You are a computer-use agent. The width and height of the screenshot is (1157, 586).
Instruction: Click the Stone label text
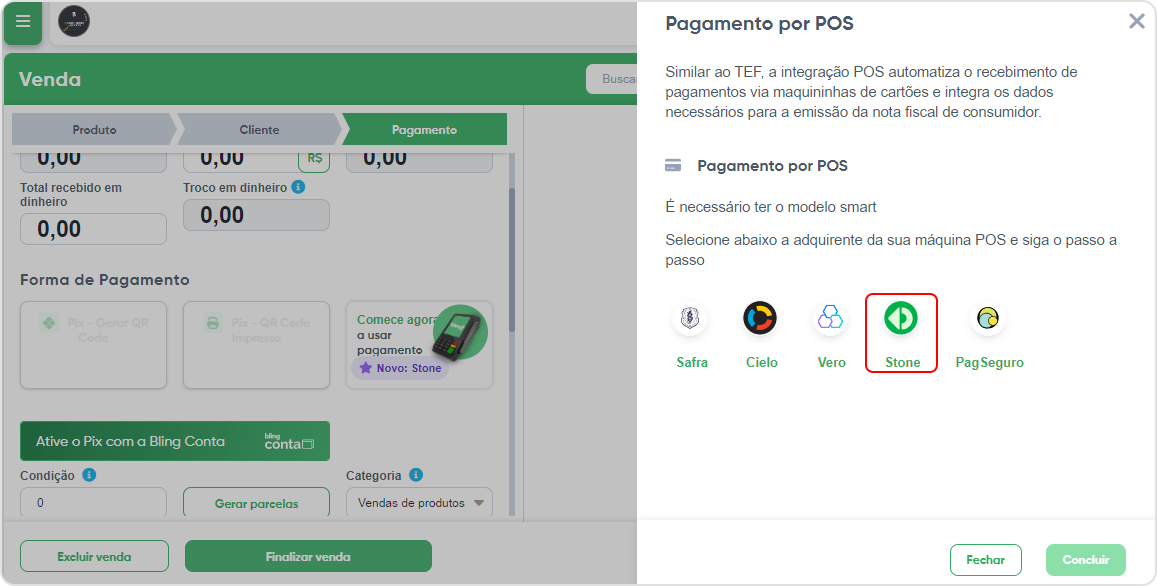pos(902,362)
